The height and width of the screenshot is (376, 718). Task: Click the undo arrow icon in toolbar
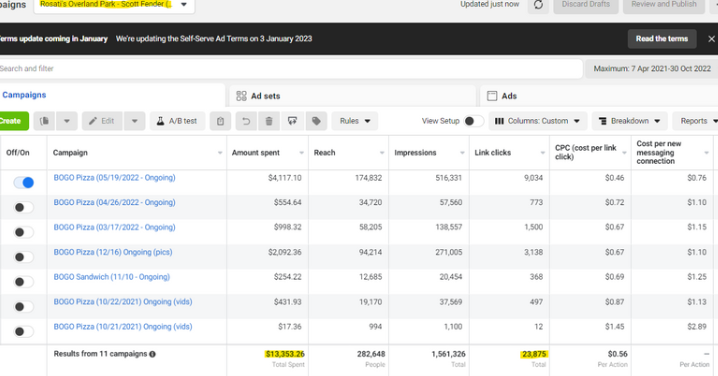point(246,121)
